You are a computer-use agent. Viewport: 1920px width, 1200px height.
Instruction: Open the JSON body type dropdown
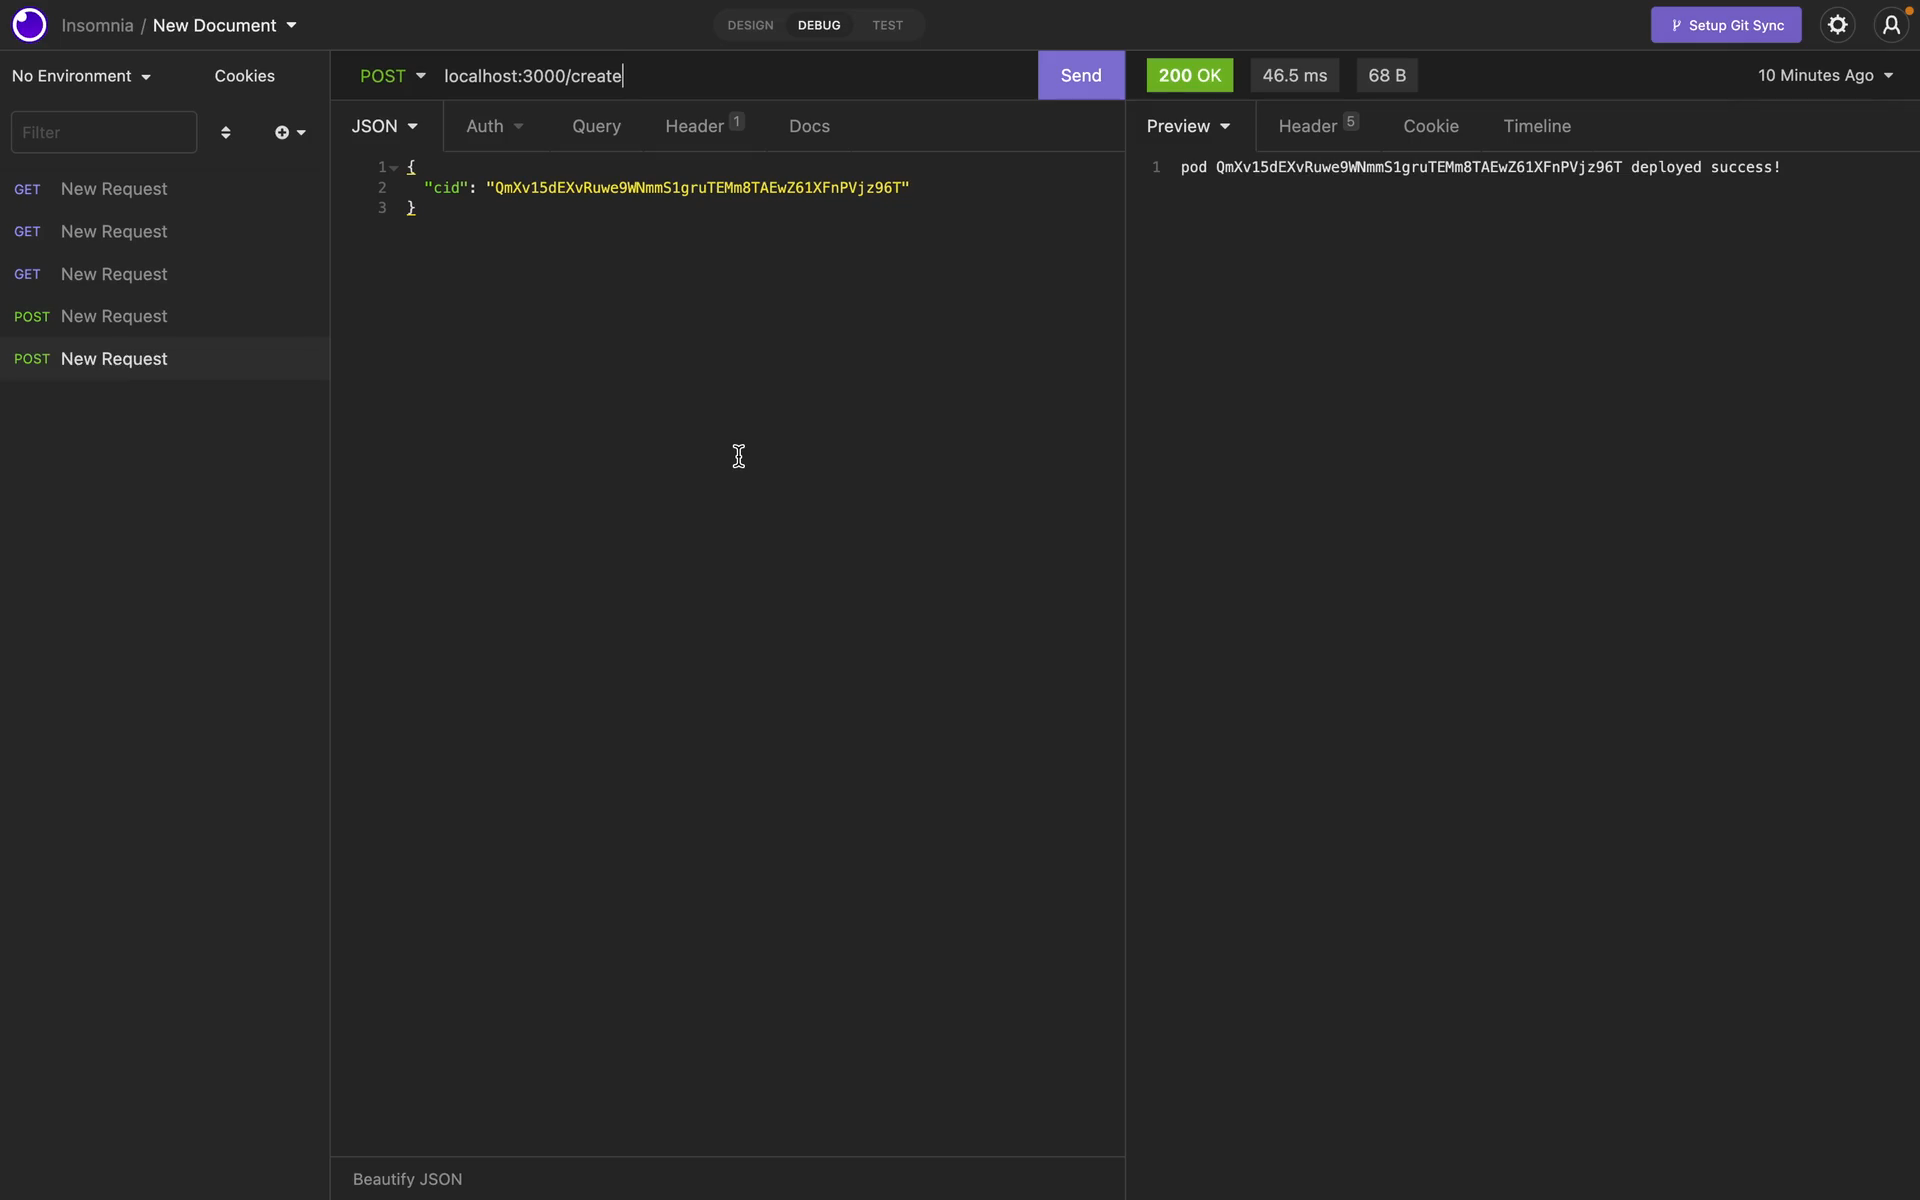point(385,126)
